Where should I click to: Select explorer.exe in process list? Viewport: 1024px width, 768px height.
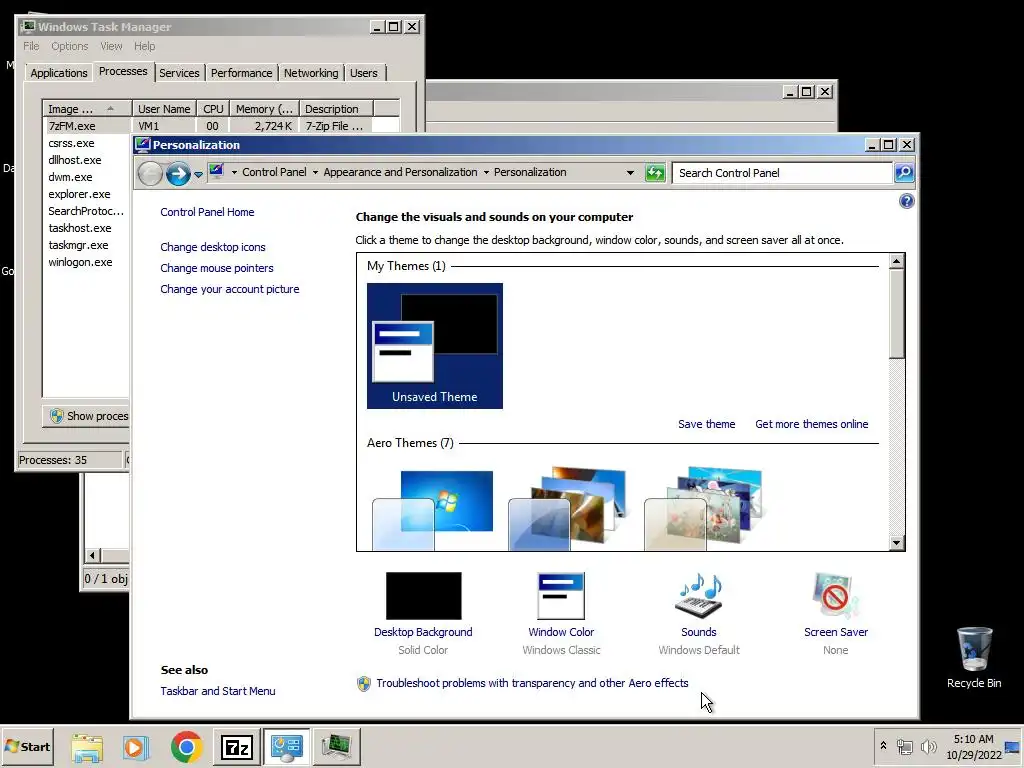tap(79, 194)
